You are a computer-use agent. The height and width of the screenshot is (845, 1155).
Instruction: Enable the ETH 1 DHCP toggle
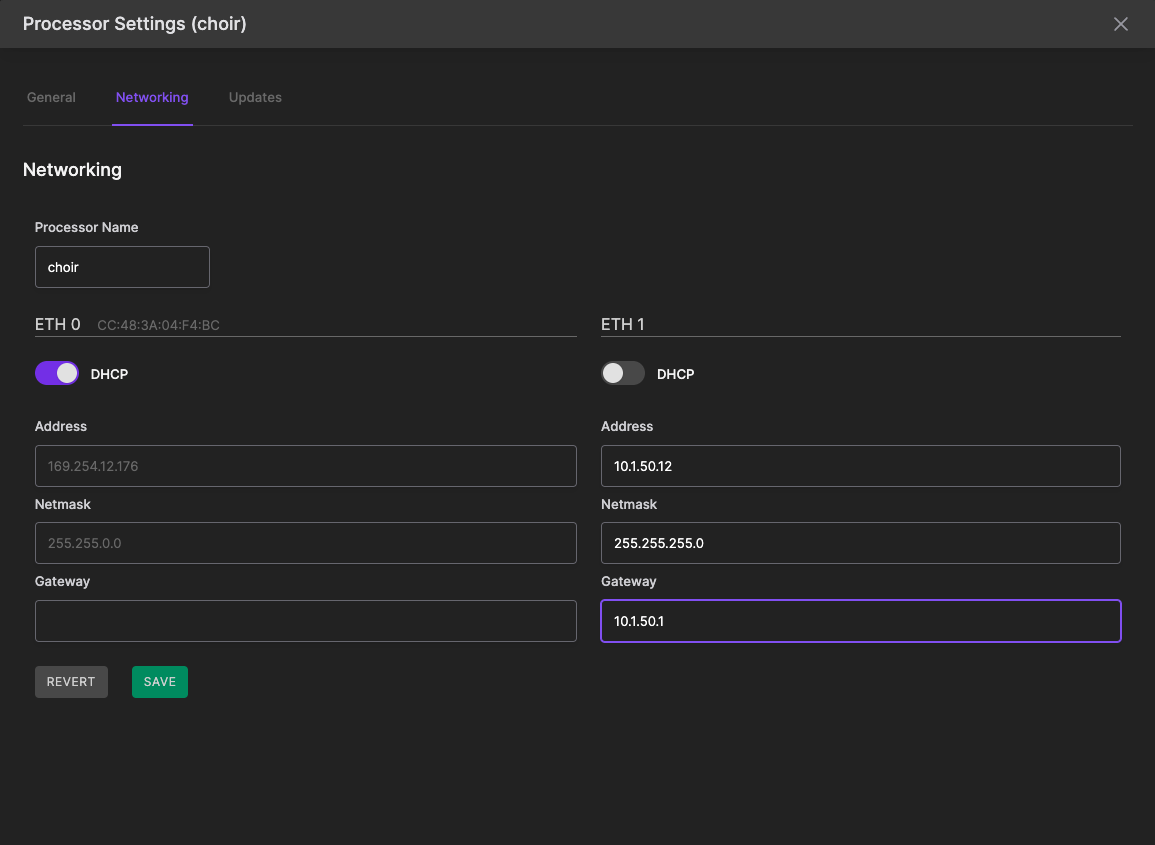pos(623,373)
